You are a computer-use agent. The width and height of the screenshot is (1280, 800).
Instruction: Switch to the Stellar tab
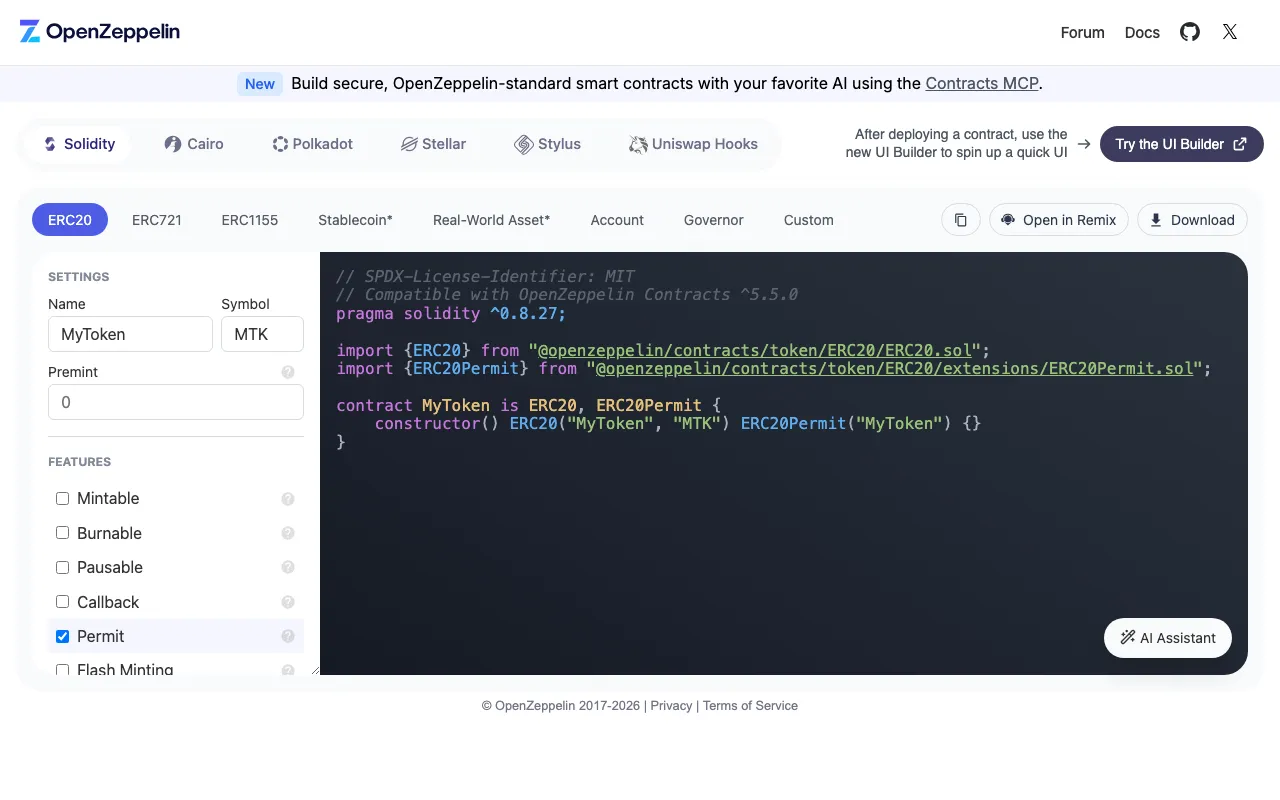tap(433, 144)
